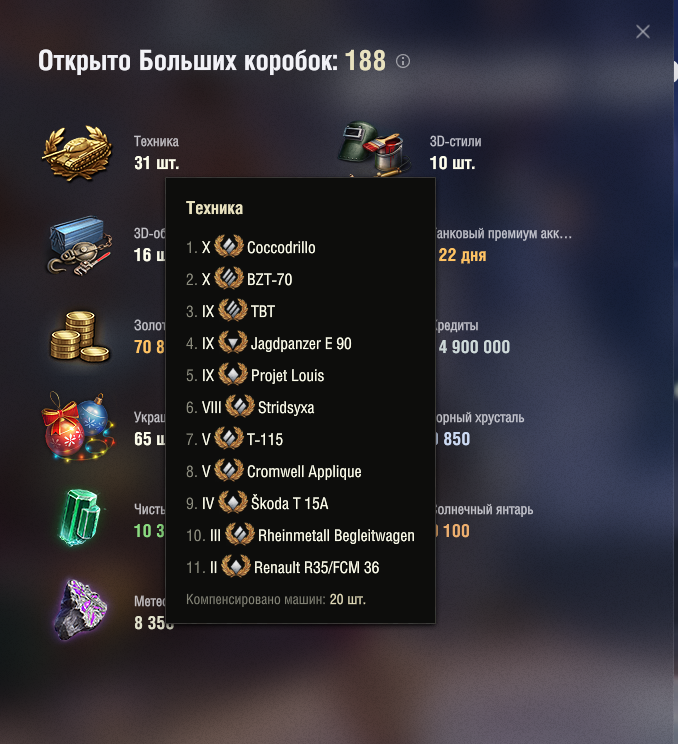The height and width of the screenshot is (744, 678).
Task: Click the info icon next to 188
Action: (x=403, y=61)
